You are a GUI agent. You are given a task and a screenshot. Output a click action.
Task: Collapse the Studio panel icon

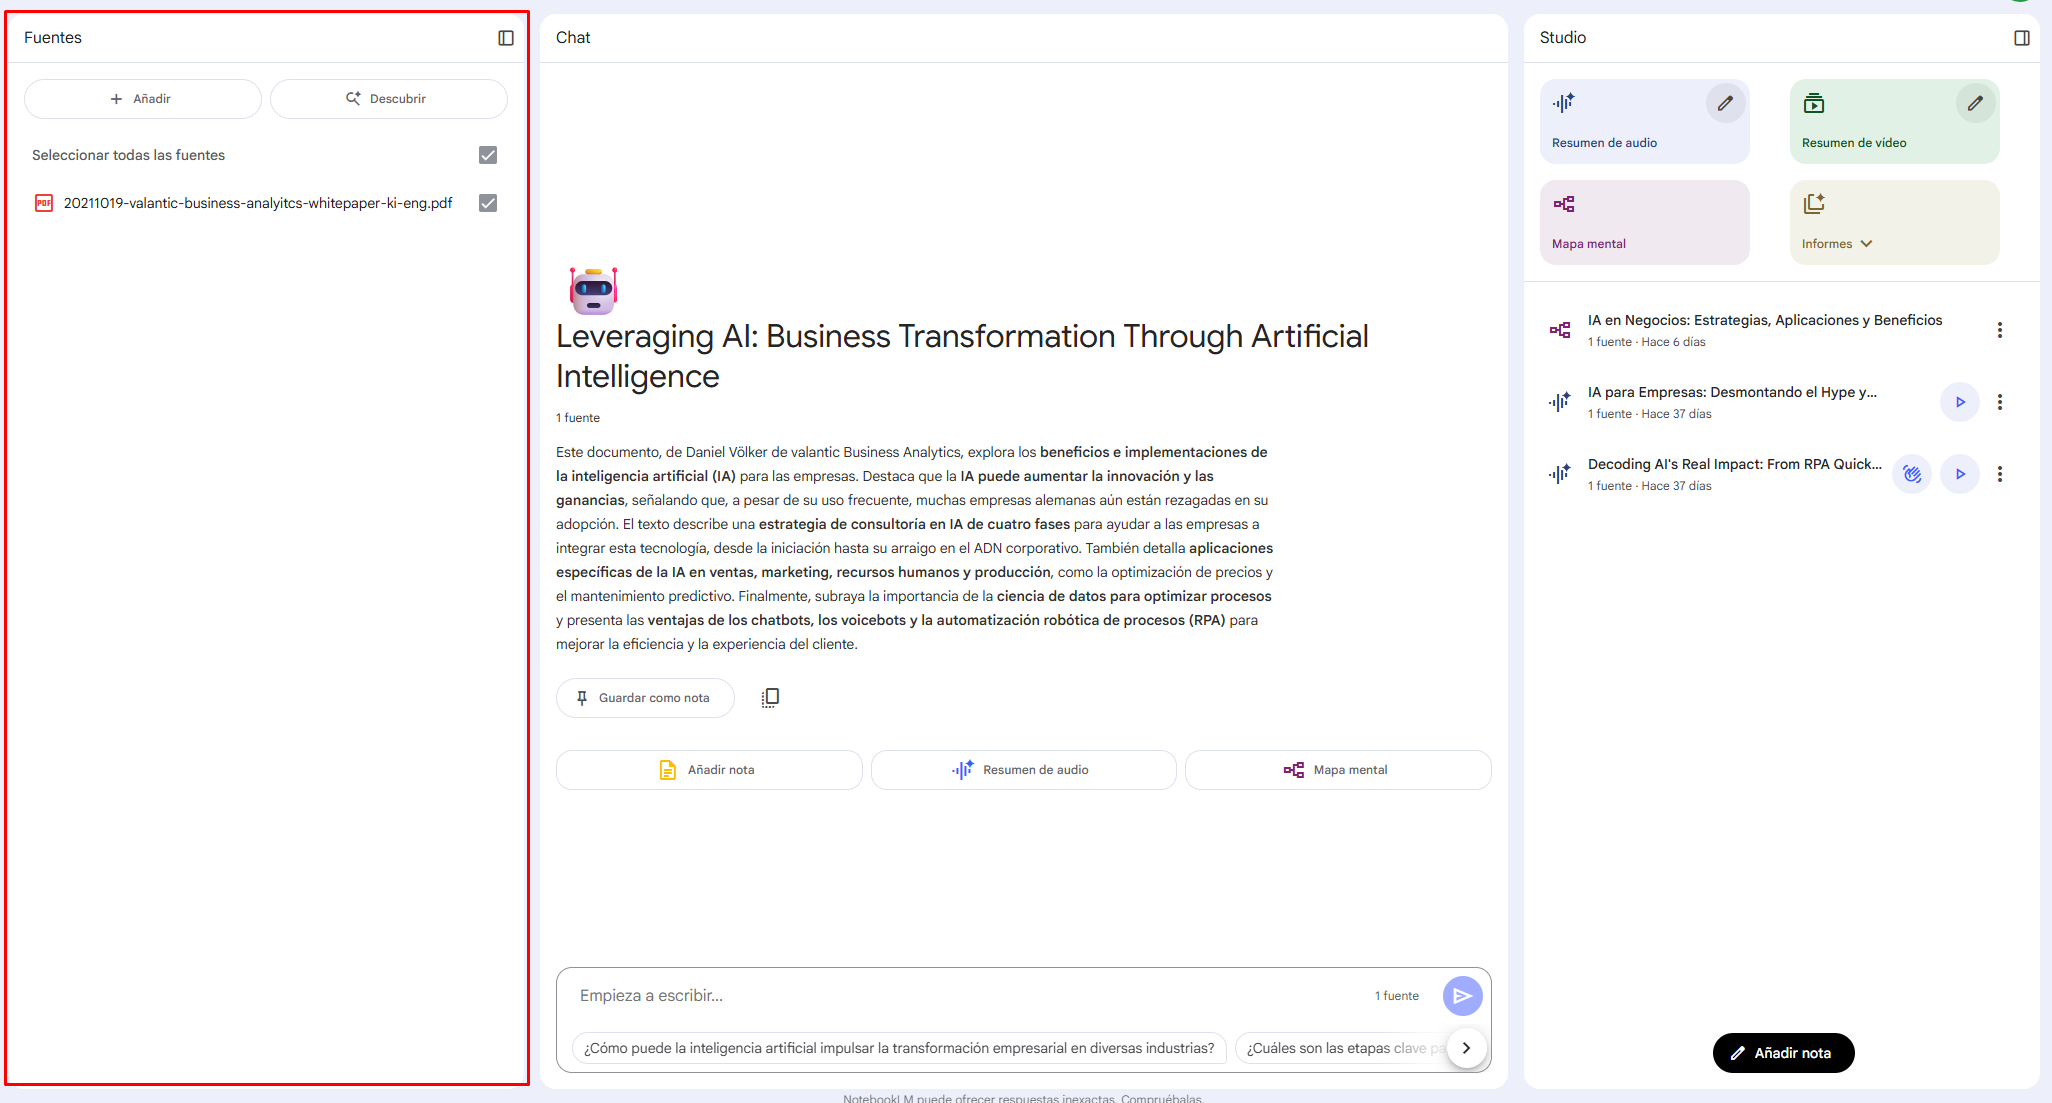(2021, 38)
